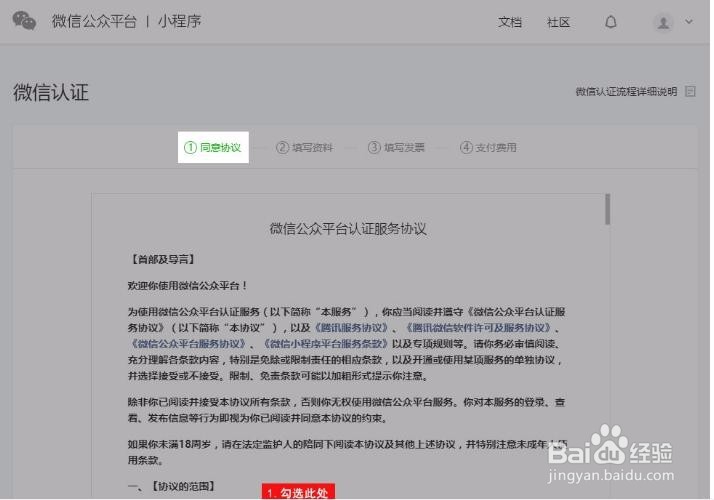714x500 pixels.
Task: Open 《腾讯微信软件许可及服务协议》 link
Action: (478, 327)
